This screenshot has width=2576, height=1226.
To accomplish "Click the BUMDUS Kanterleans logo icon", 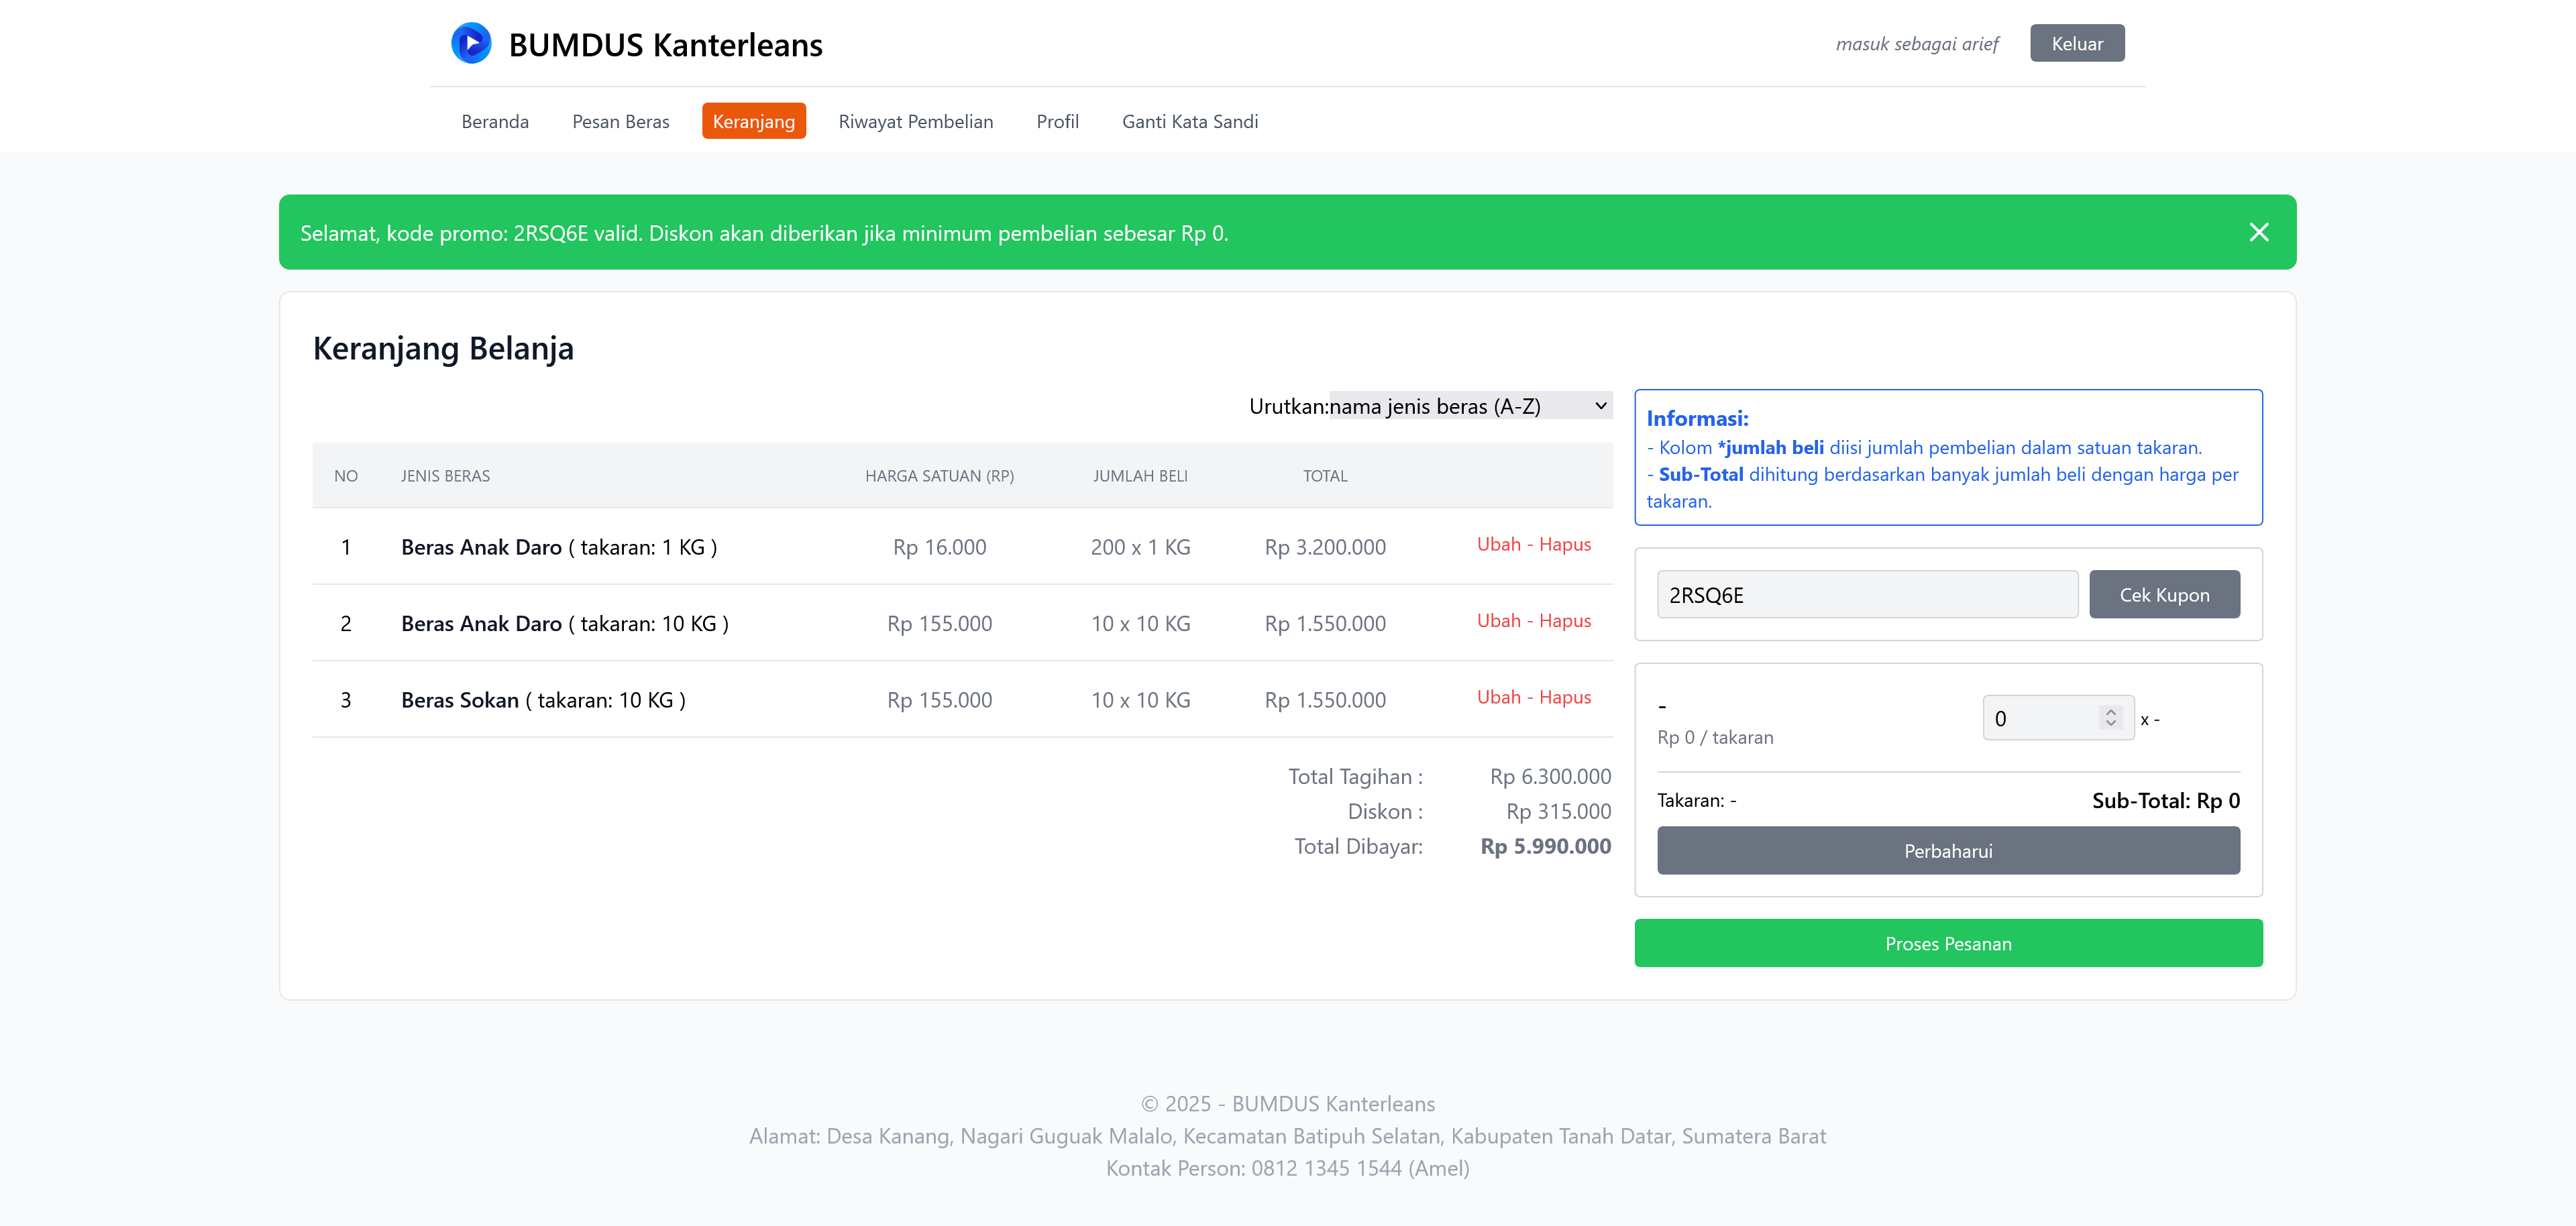I will click(471, 43).
